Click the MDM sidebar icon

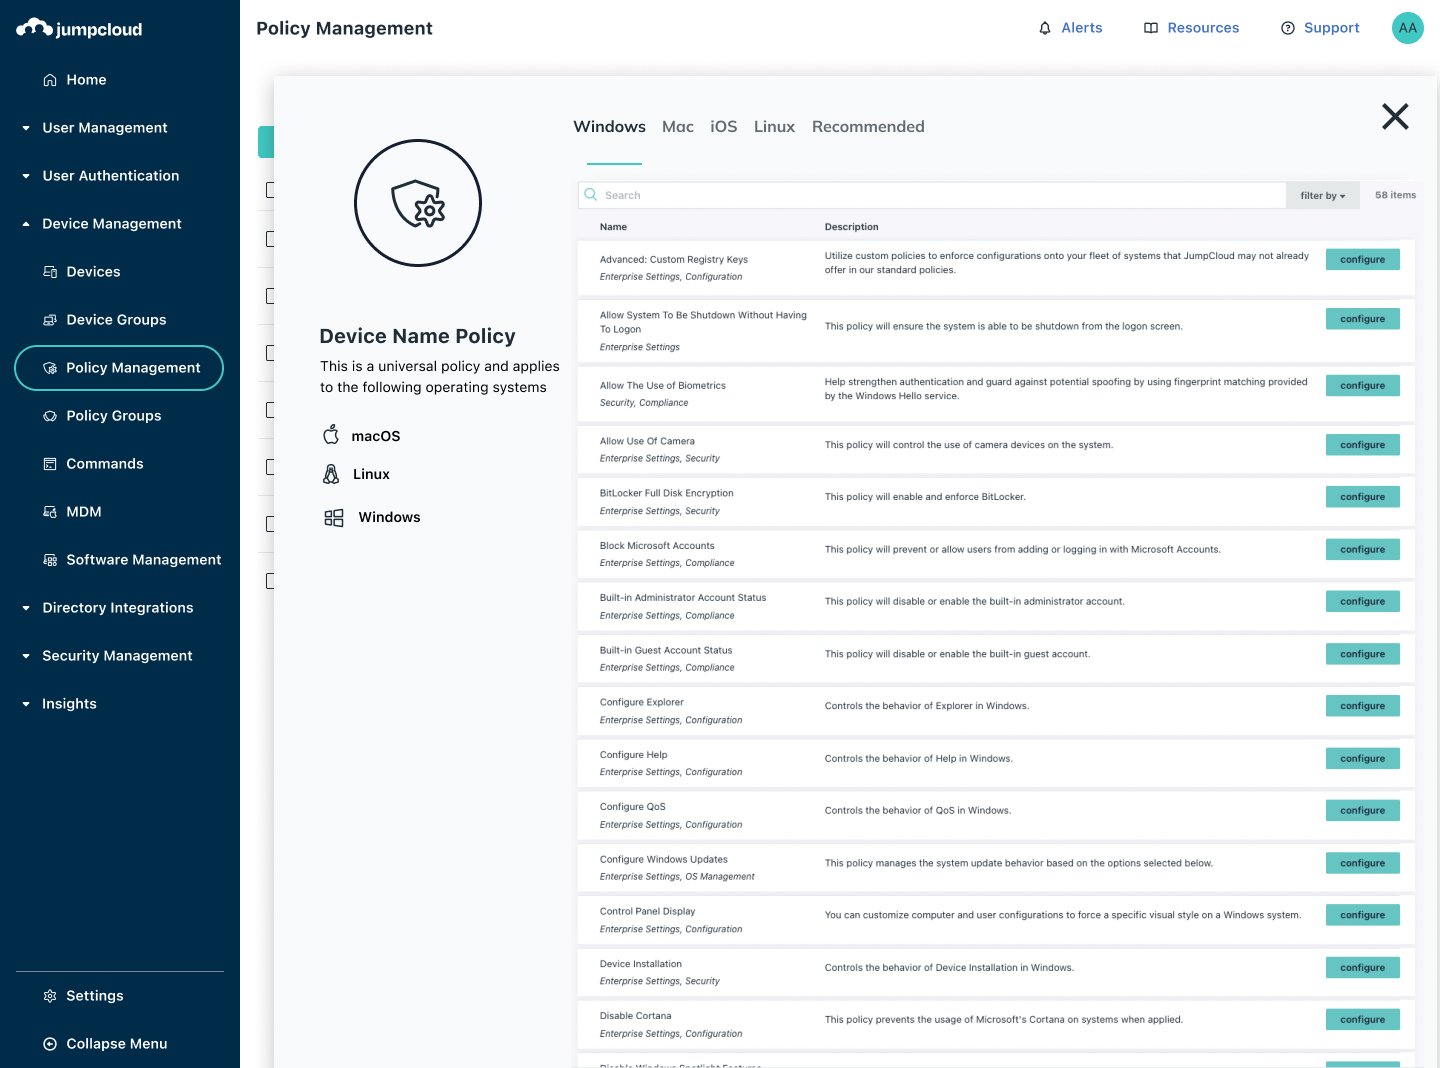pyautogui.click(x=50, y=512)
